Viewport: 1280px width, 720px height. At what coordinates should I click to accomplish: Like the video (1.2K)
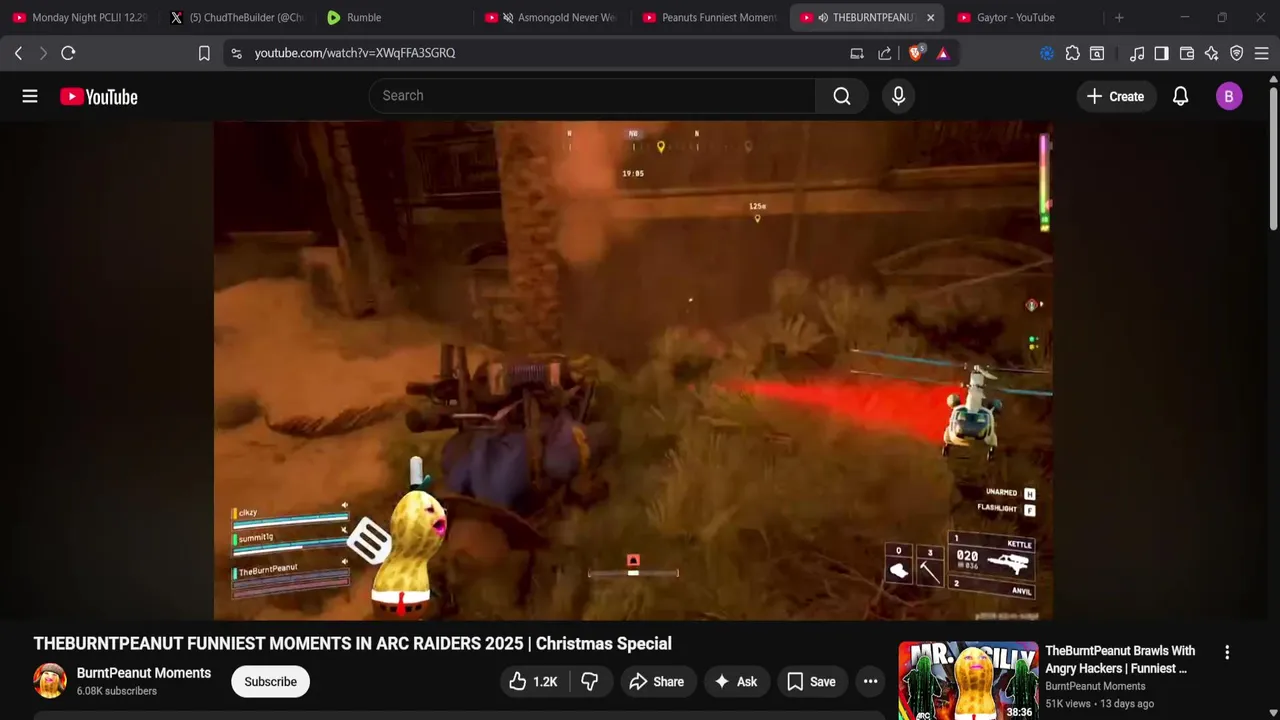pyautogui.click(x=533, y=681)
